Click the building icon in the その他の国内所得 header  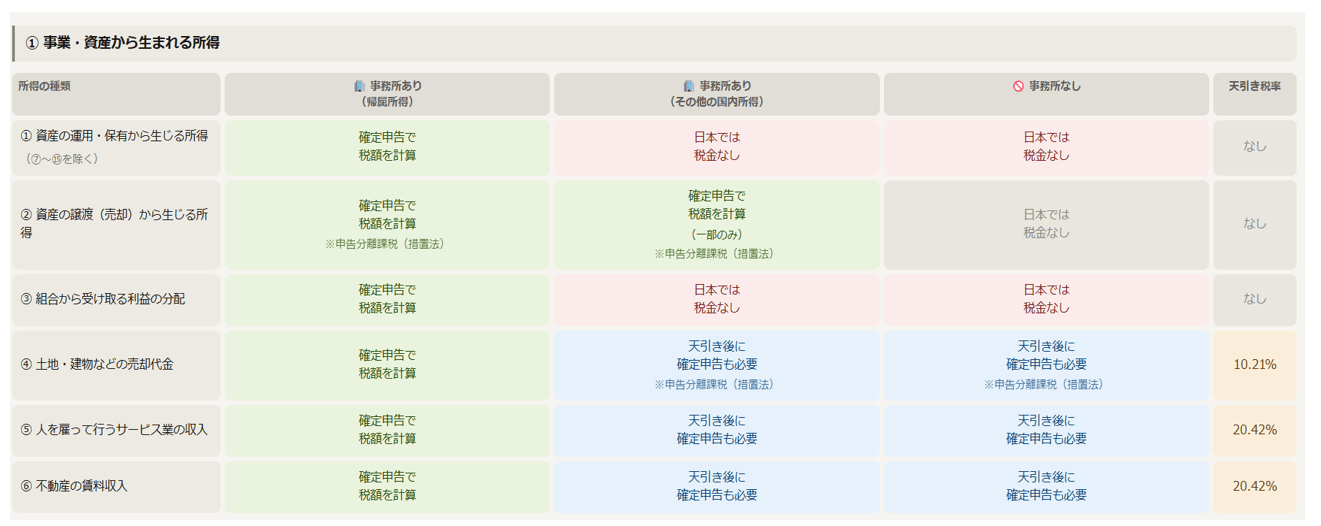[688, 87]
